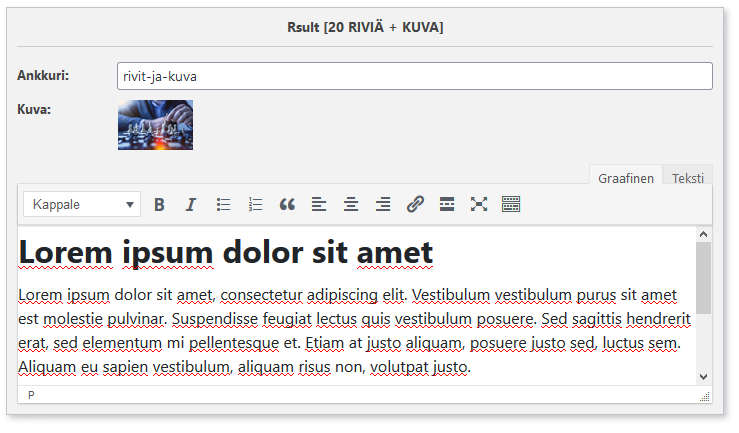Toggle bold formatting
The image size is (739, 433).
(x=159, y=204)
